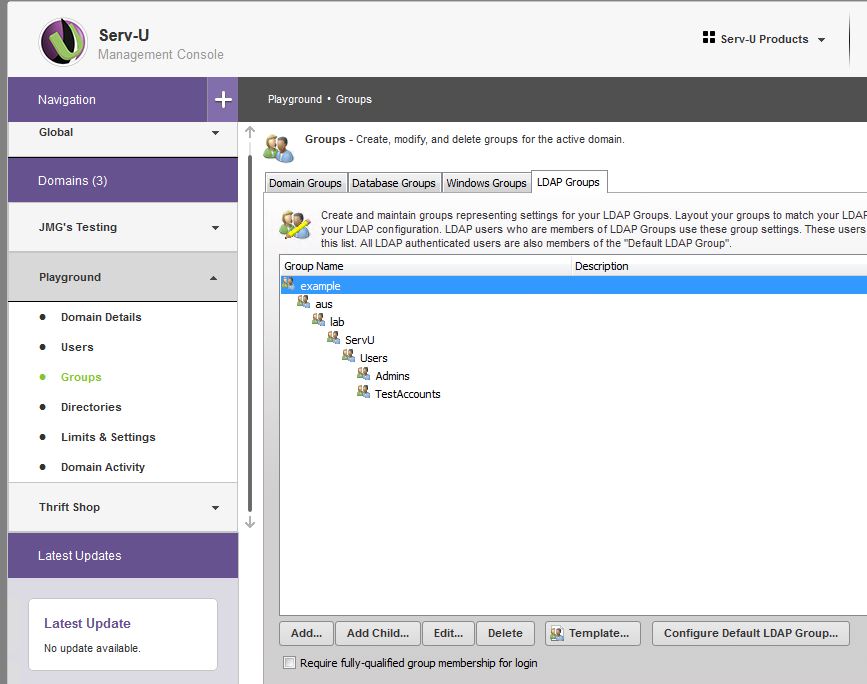
Task: Click the Domains (3) header
Action: (123, 180)
